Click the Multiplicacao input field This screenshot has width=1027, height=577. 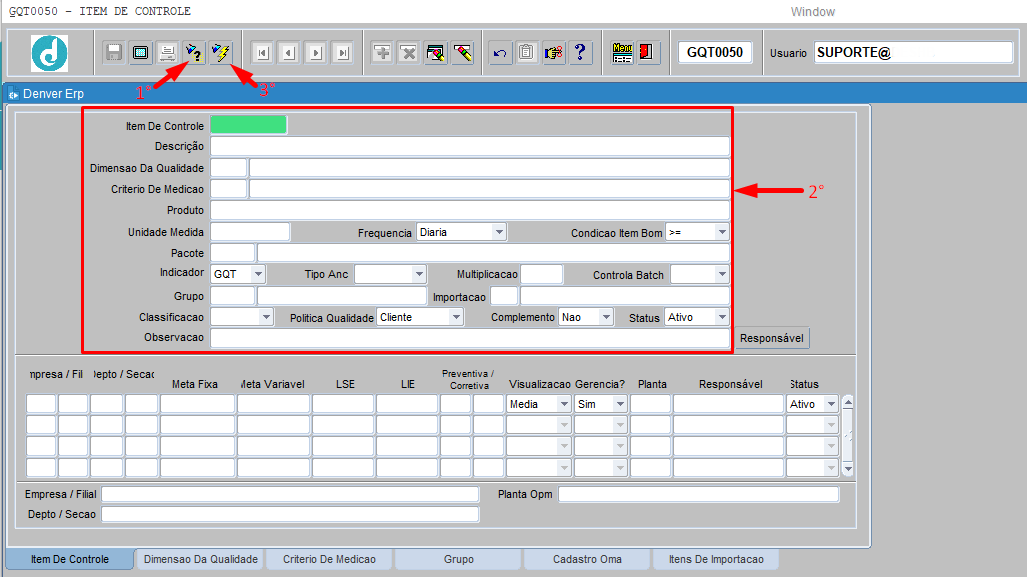(x=541, y=274)
